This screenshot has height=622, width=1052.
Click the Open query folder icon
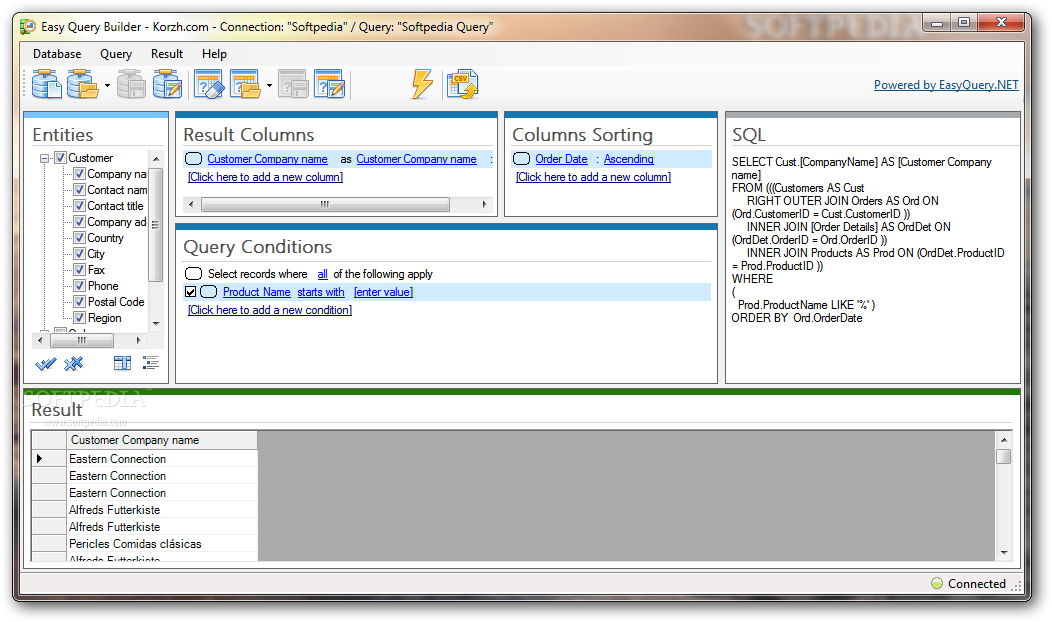pos(245,85)
